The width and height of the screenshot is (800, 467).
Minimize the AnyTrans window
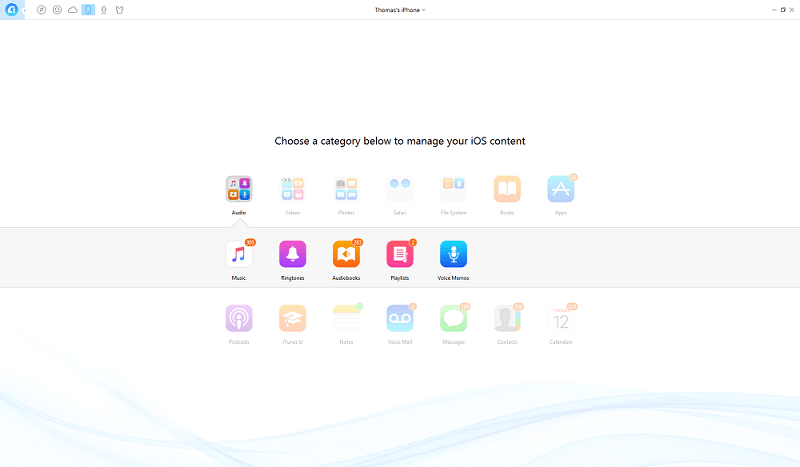pyautogui.click(x=774, y=10)
